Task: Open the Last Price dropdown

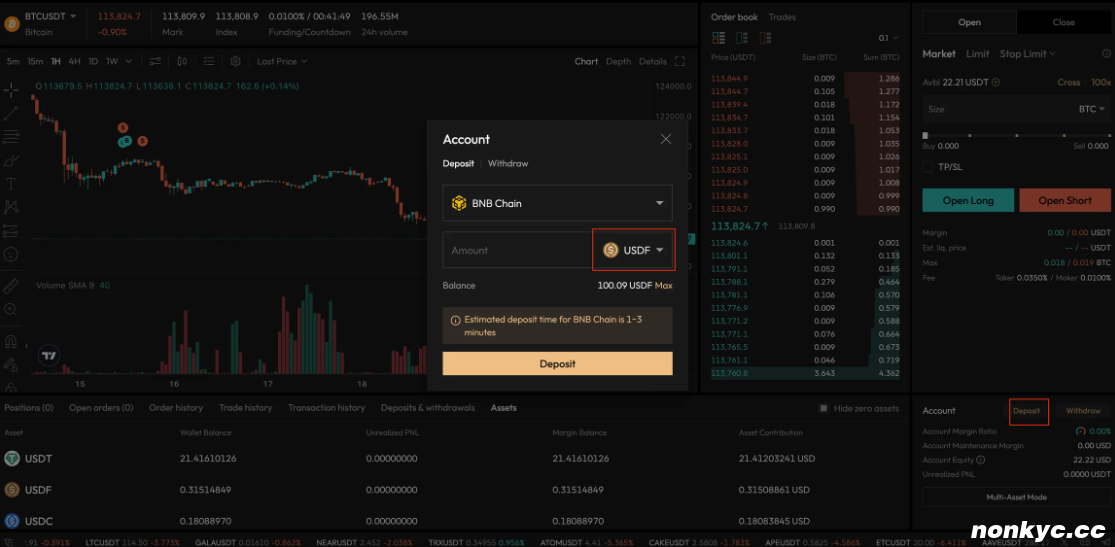Action: point(282,61)
